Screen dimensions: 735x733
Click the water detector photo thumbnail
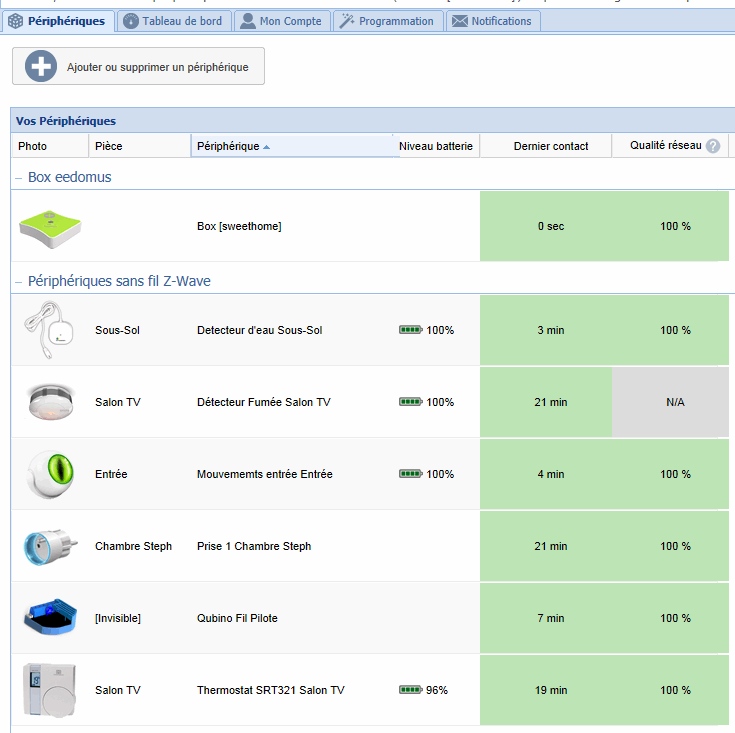[x=49, y=330]
